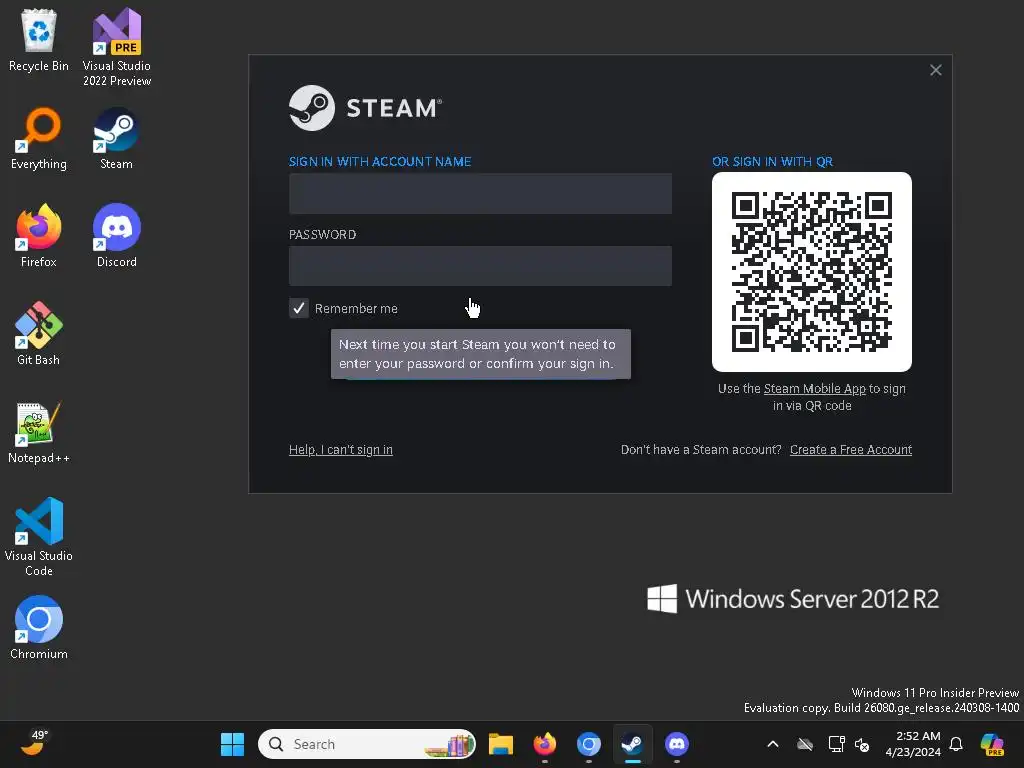Click the "Remember me" label text
This screenshot has width=1024, height=768.
click(356, 308)
